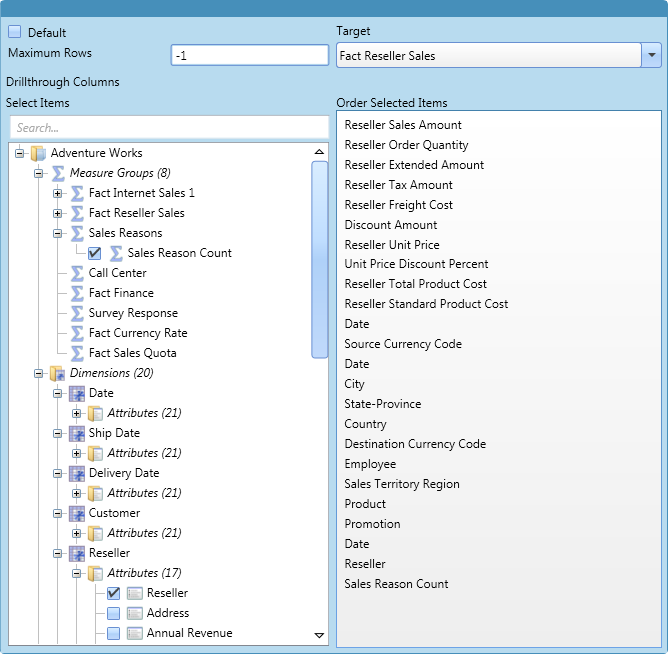Viewport: 668px width, 654px height.
Task: Click the Customer dimension icon
Action: click(77, 513)
